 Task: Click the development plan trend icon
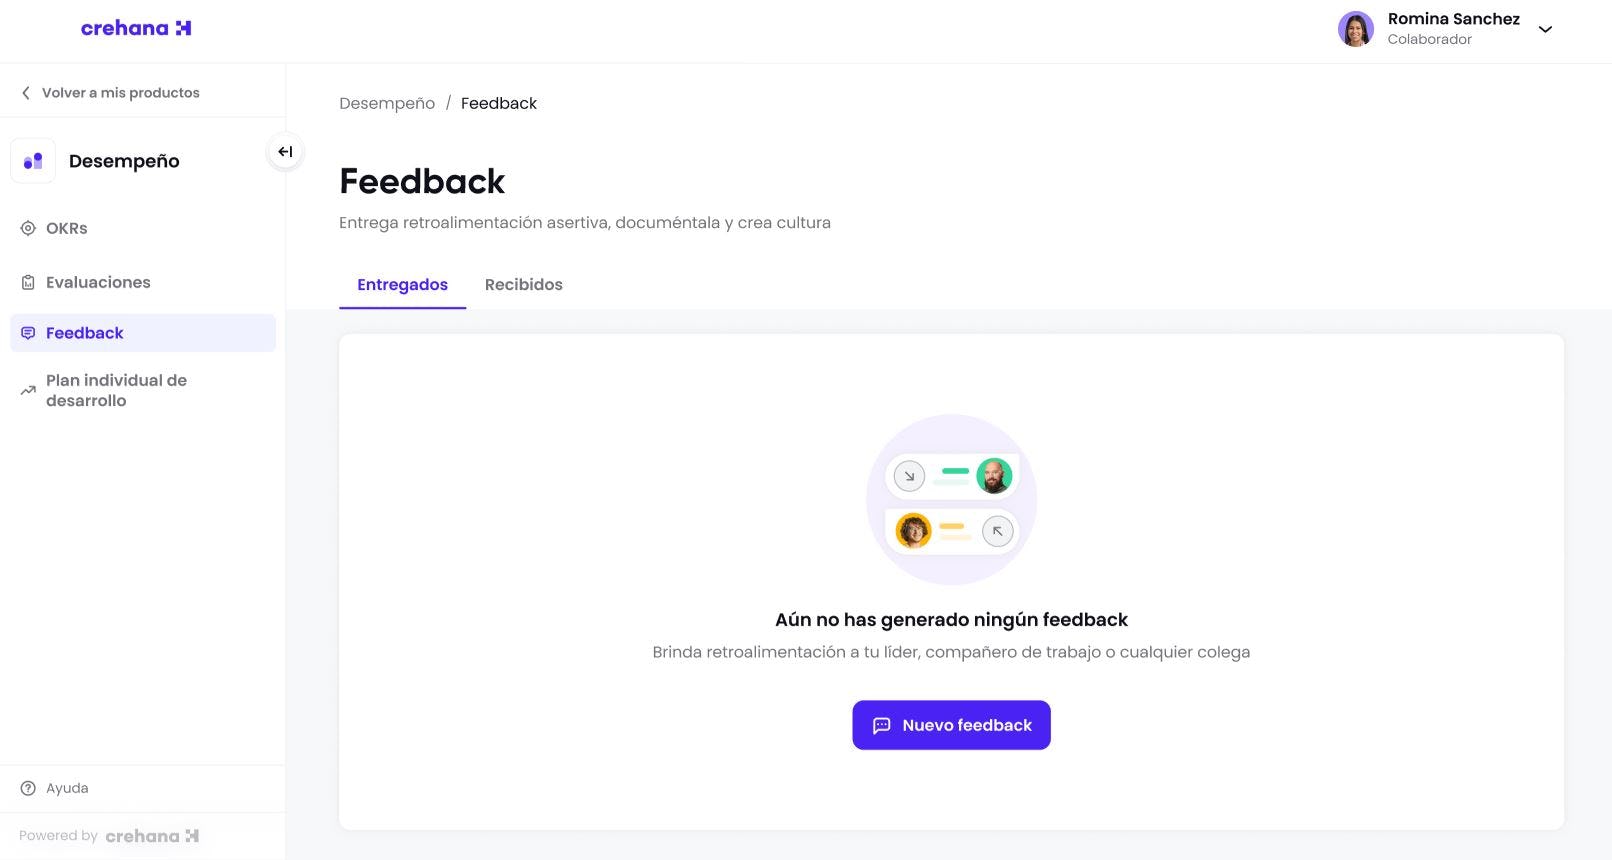coord(28,391)
